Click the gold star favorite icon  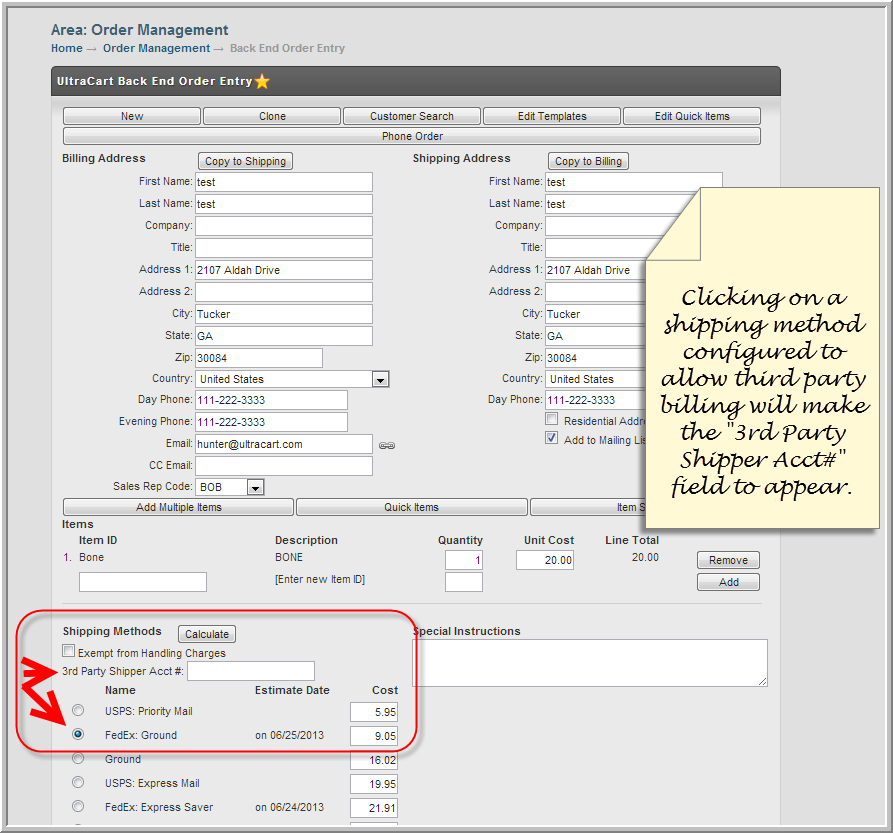click(262, 81)
